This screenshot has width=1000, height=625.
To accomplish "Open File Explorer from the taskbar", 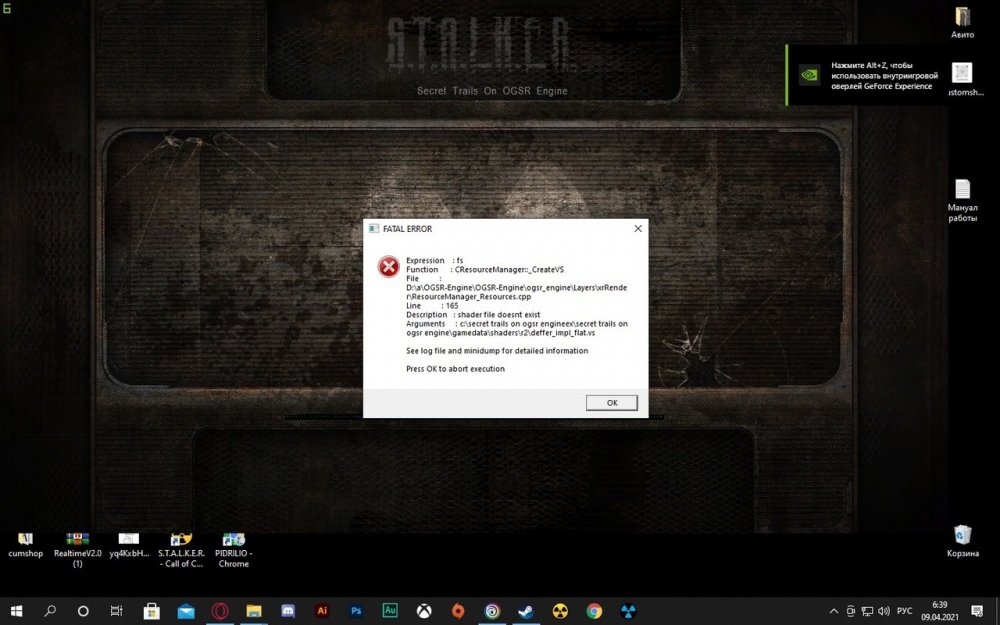I will [x=254, y=611].
